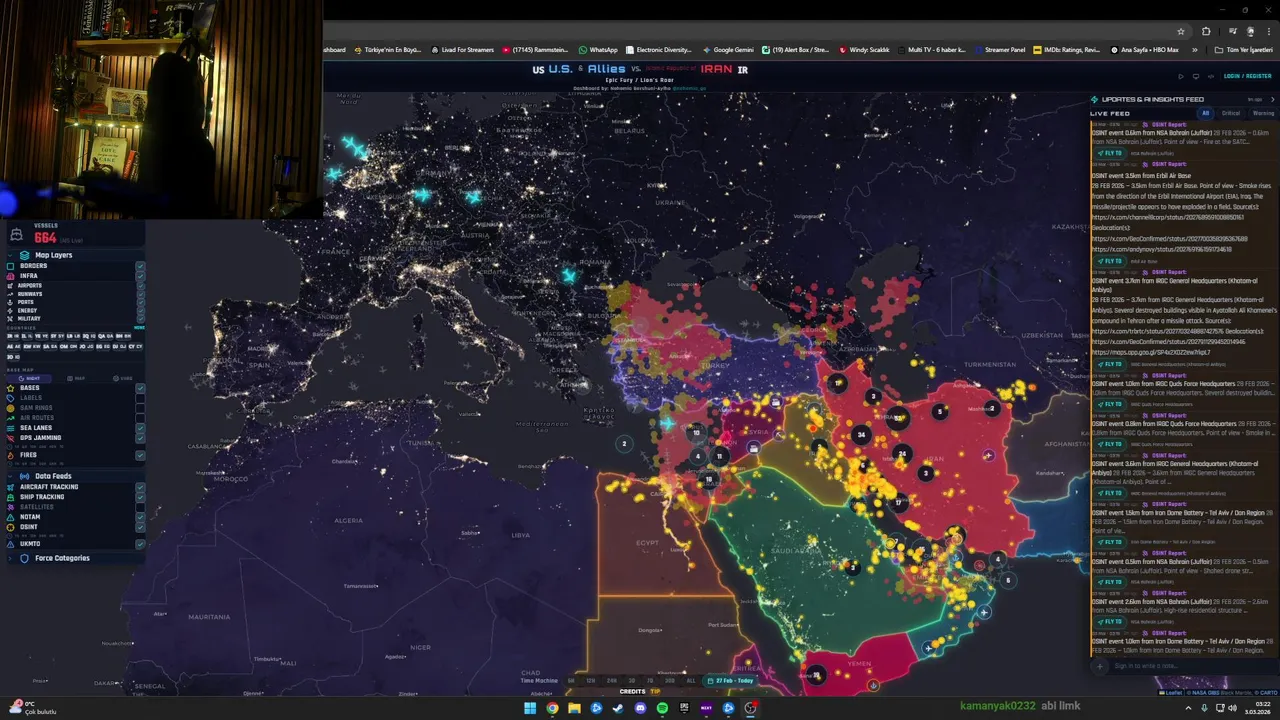Click the Labels tag icon

tap(11, 398)
